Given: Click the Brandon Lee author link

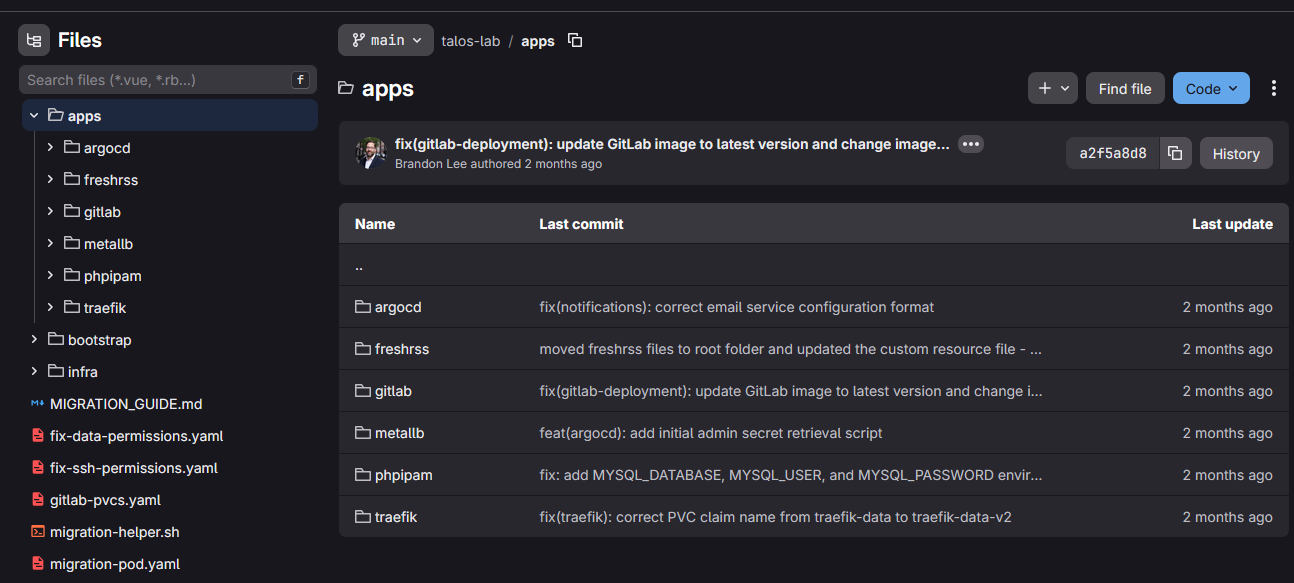Looking at the screenshot, I should (x=432, y=164).
